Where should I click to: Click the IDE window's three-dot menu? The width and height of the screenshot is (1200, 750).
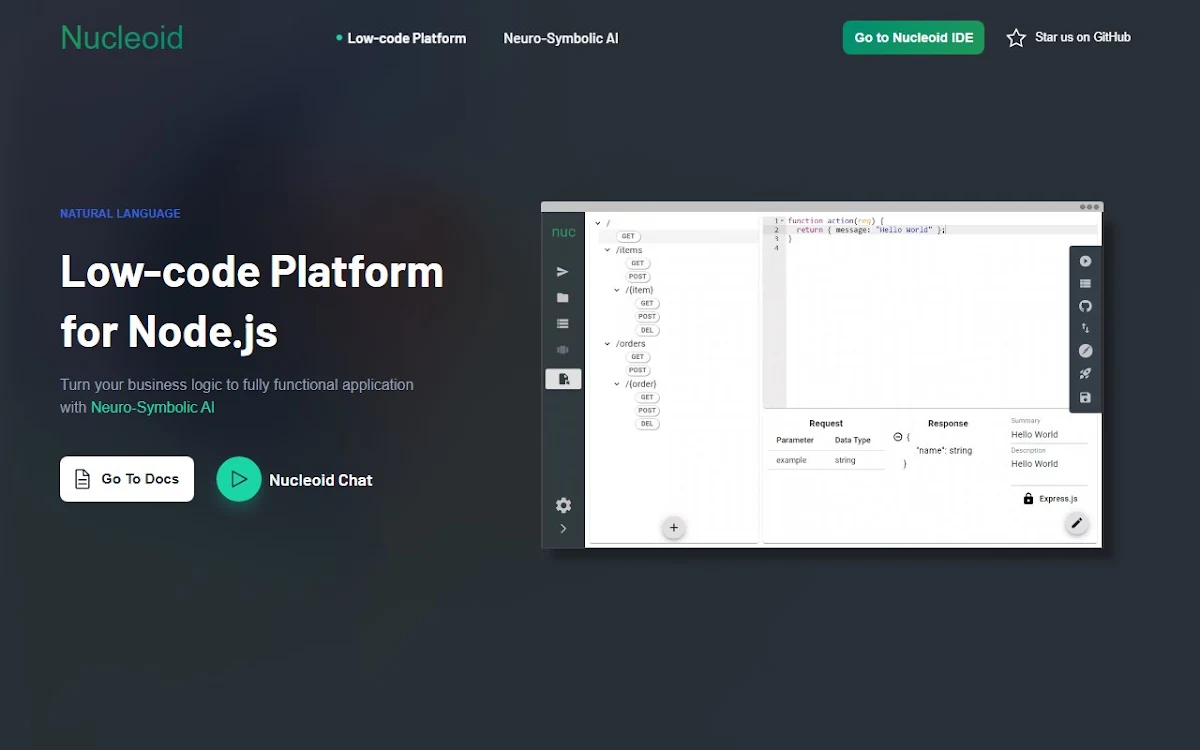click(x=1089, y=207)
